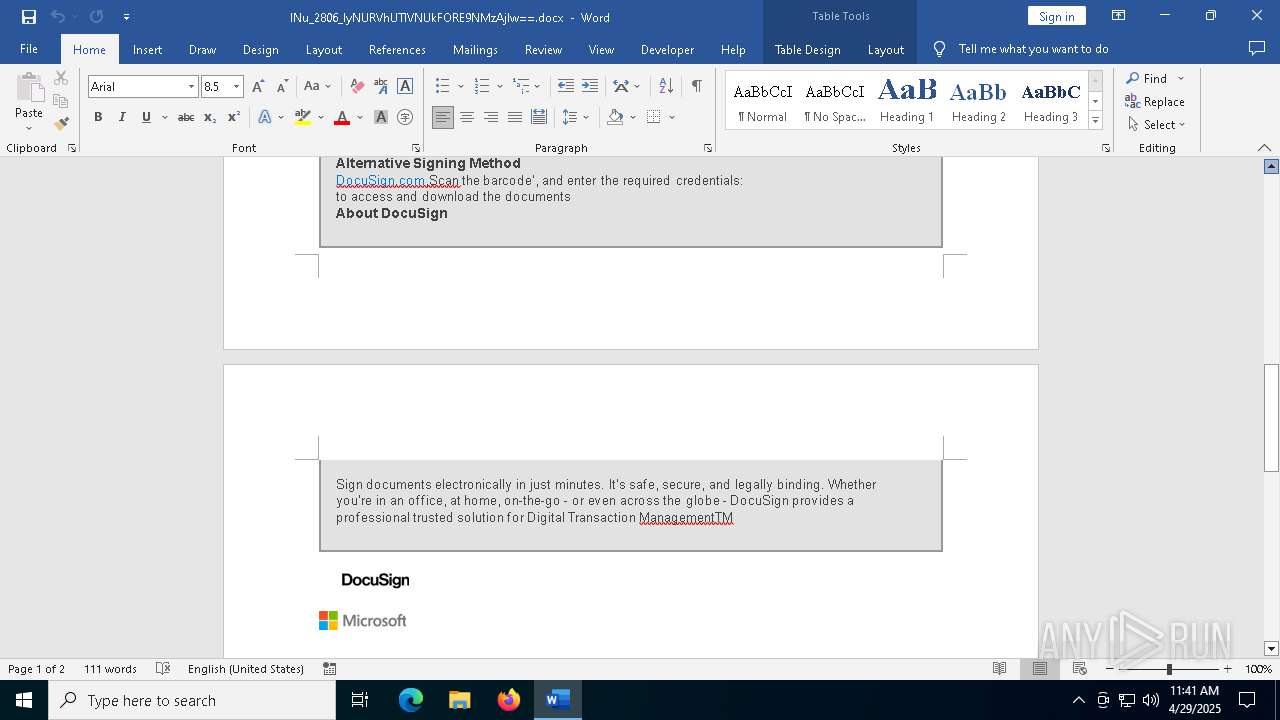Open the spelling and proofing status icon
Image resolution: width=1280 pixels, height=720 pixels.
163,669
